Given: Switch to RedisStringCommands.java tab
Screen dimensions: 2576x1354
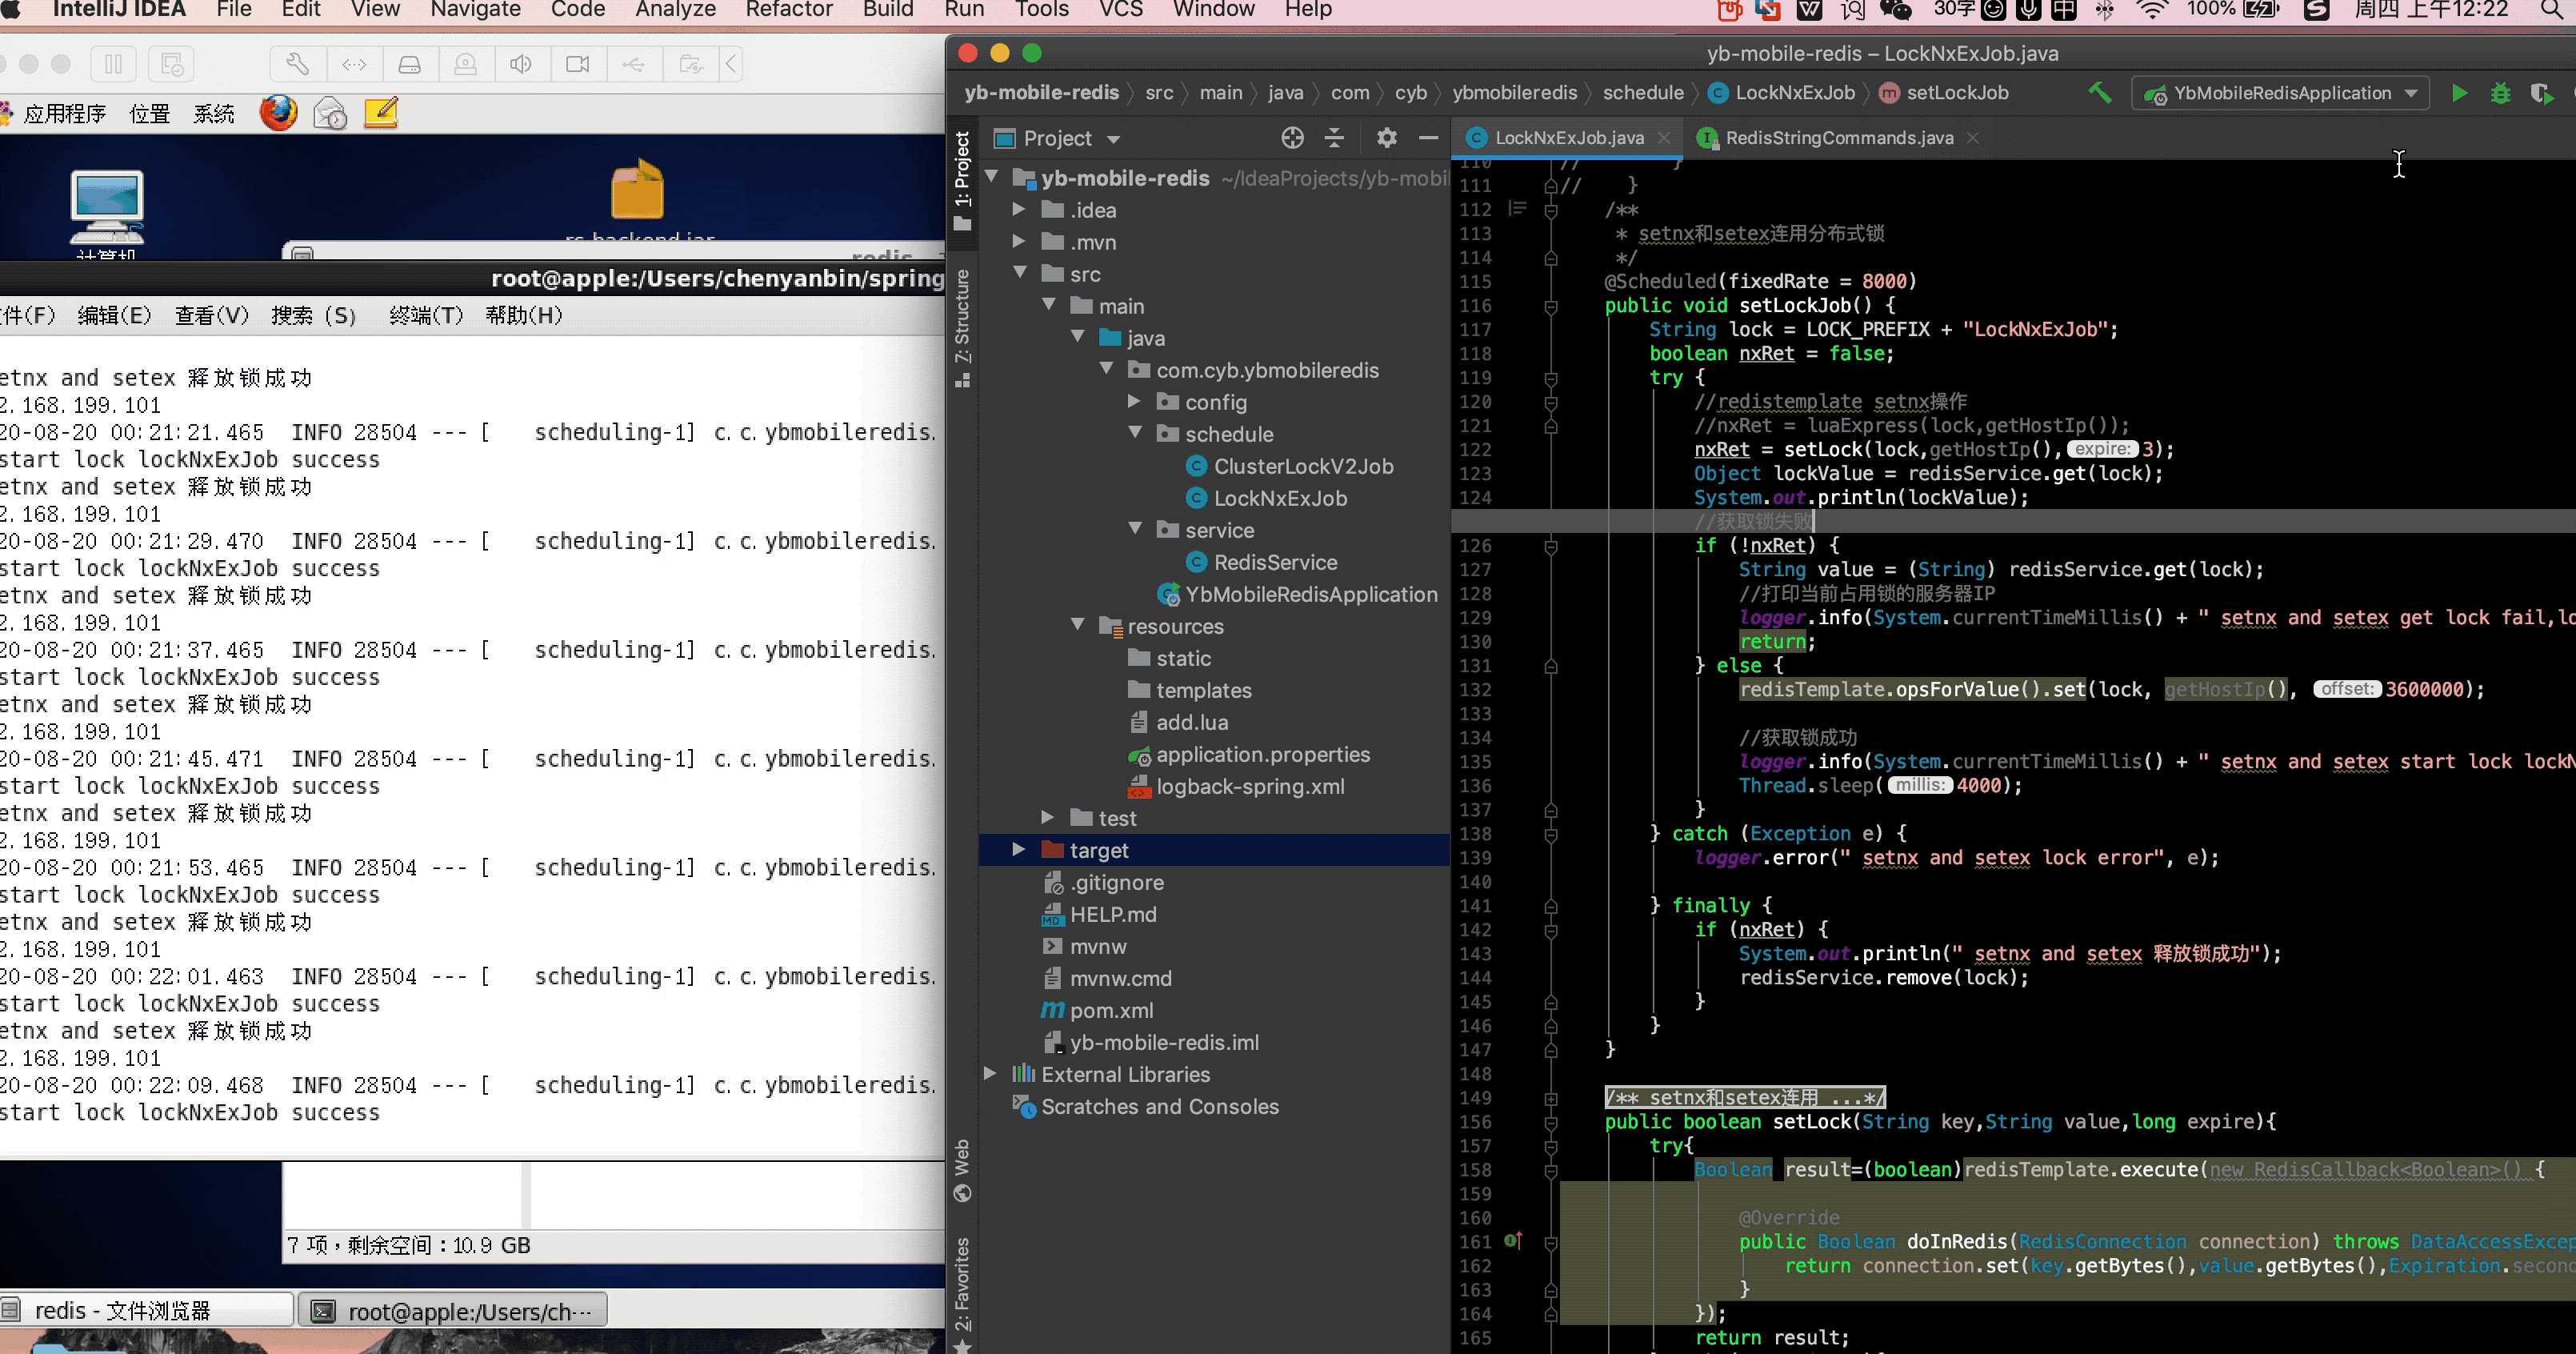Looking at the screenshot, I should pos(1838,138).
